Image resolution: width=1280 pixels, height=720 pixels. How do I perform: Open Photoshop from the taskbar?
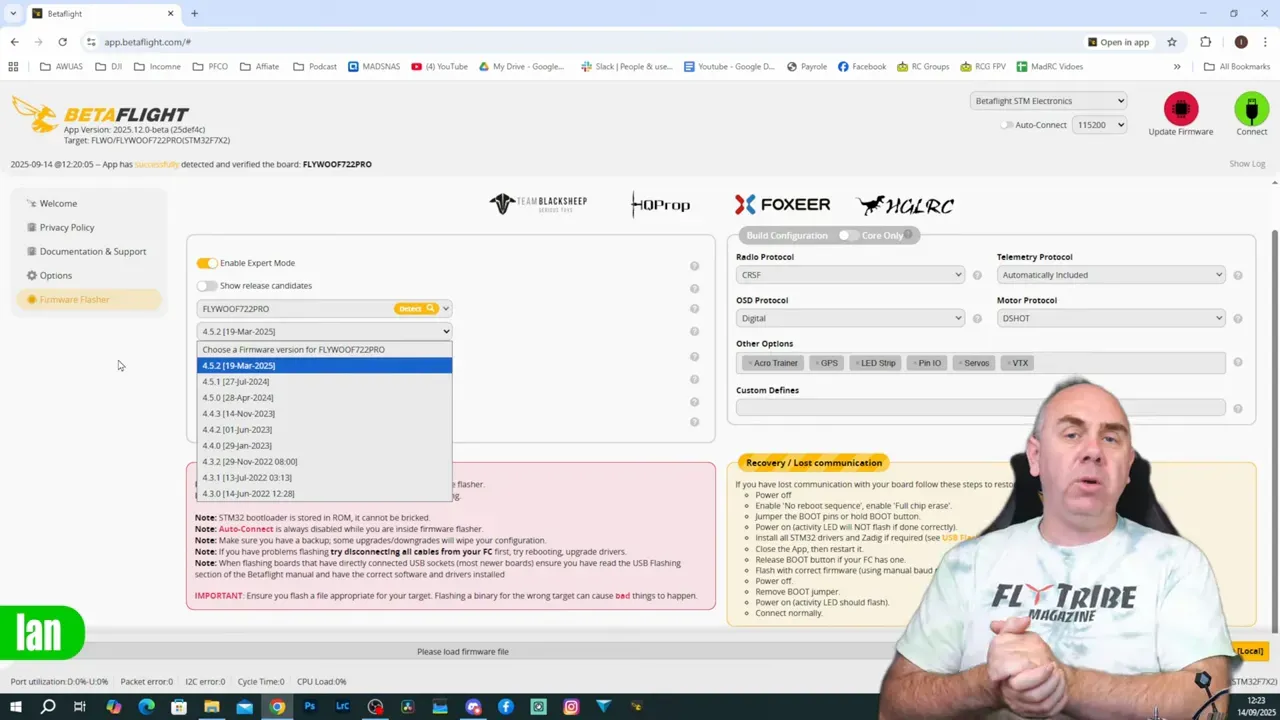pyautogui.click(x=309, y=707)
